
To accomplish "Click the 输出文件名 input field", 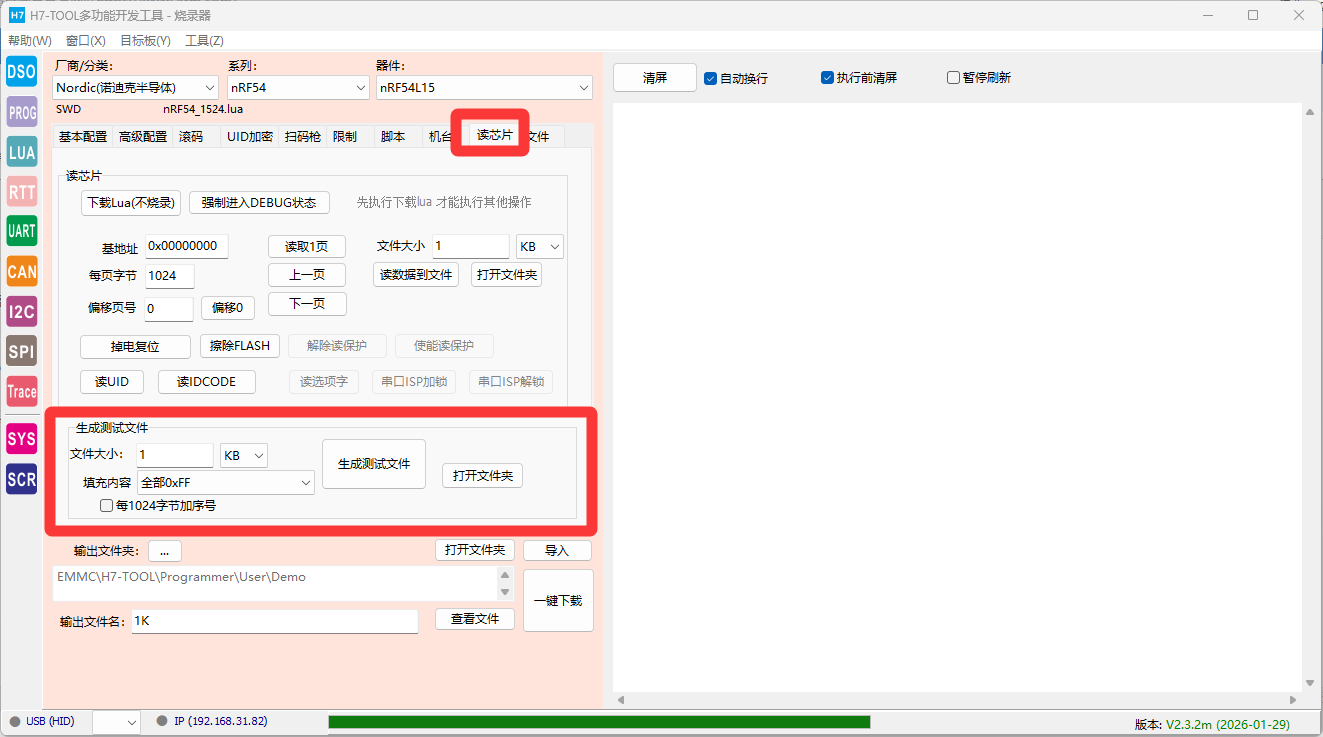I will (x=274, y=621).
